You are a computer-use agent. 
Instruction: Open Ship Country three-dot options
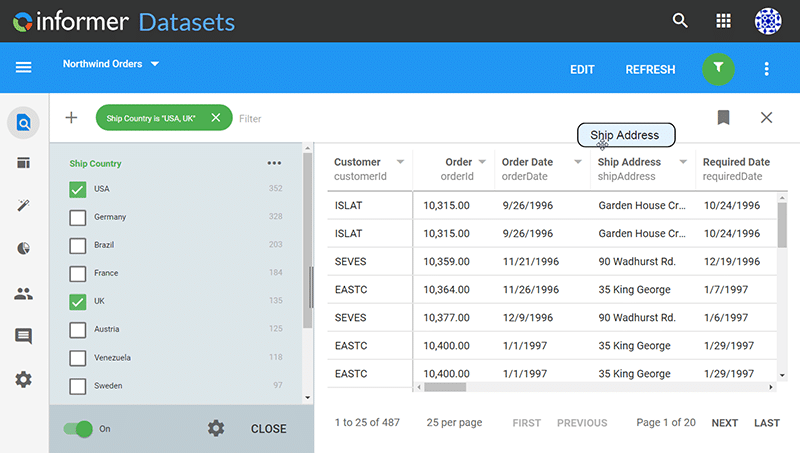(x=274, y=163)
